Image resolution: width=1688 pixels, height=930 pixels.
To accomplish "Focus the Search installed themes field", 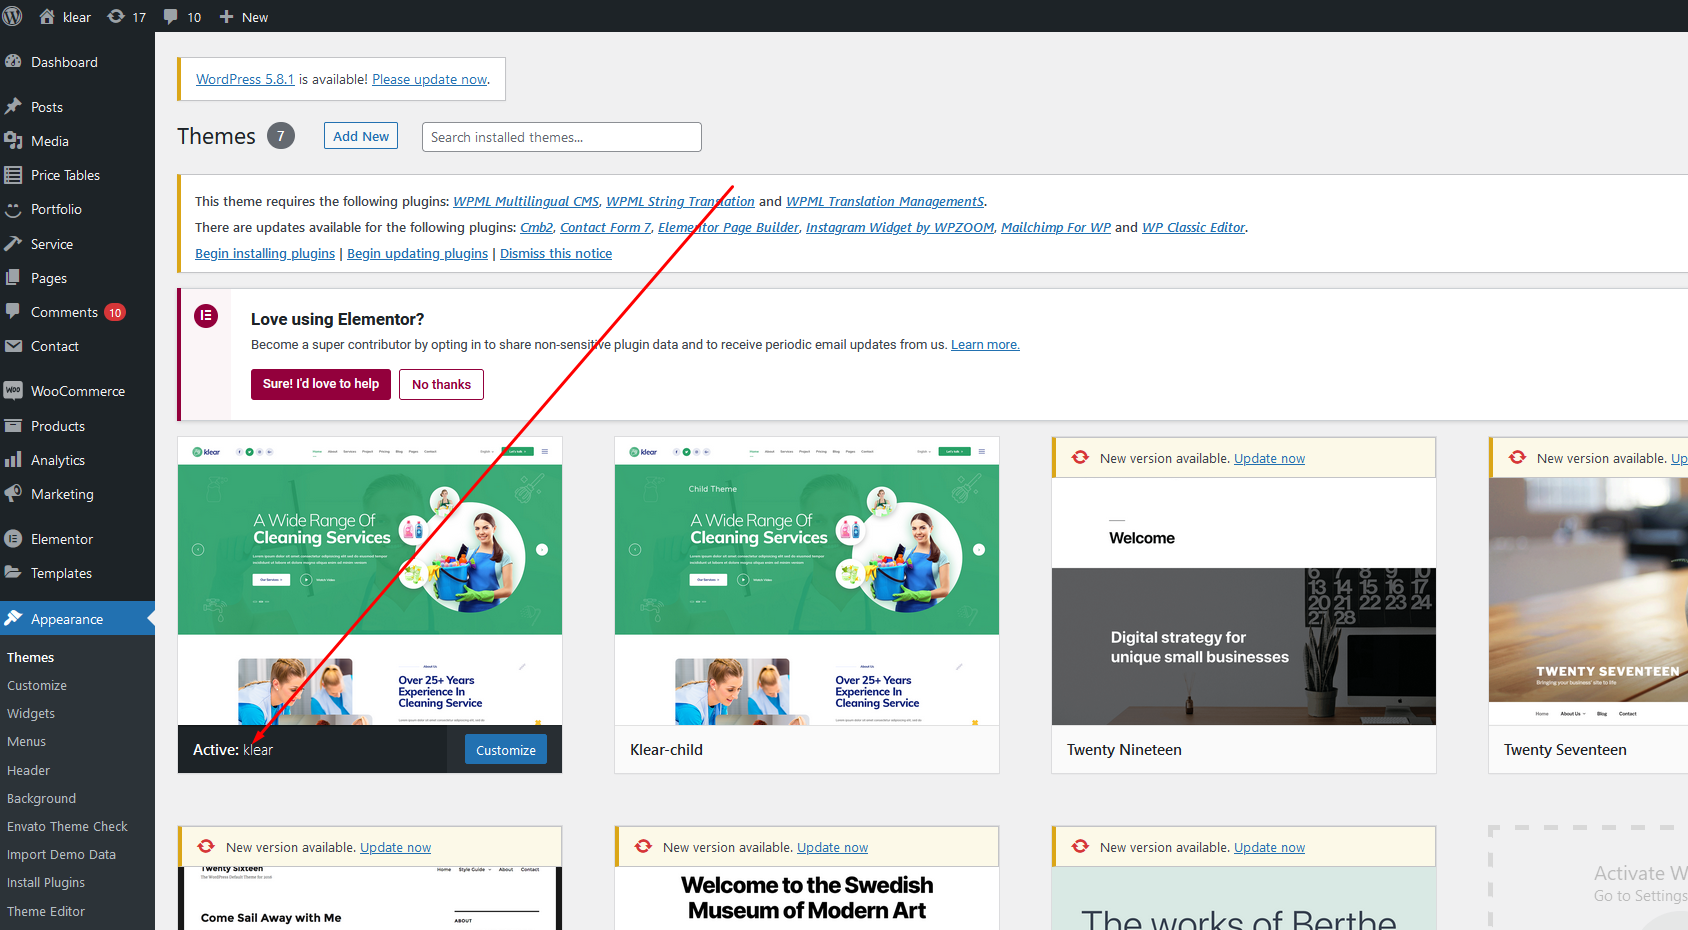I will point(561,137).
